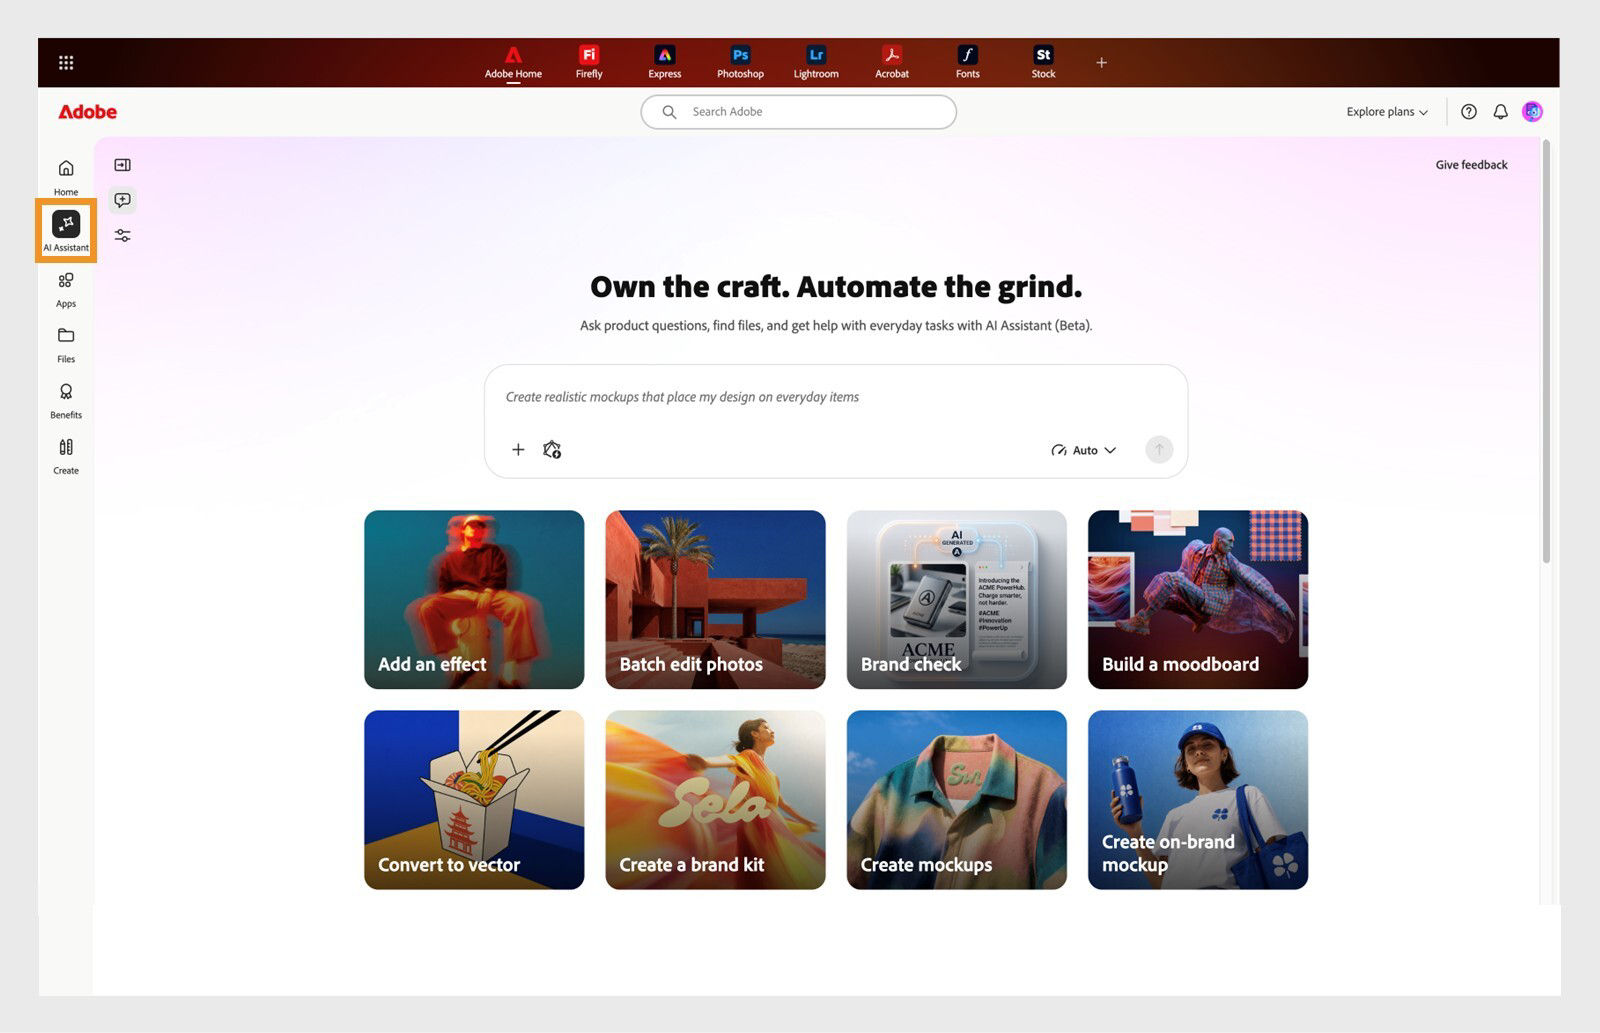Open the Express app tab
The image size is (1600, 1033).
664,62
